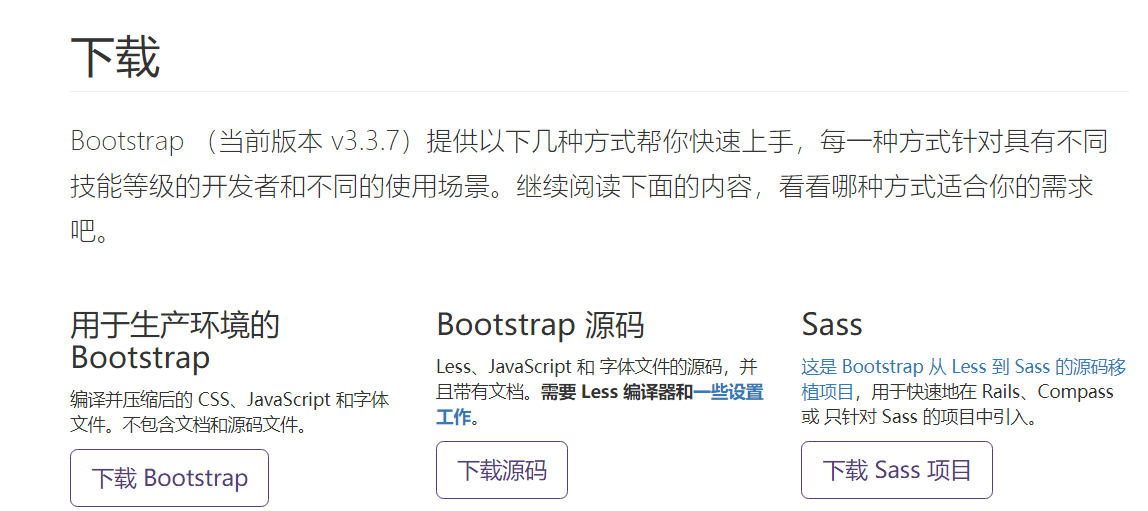This screenshot has width=1148, height=511.
Task: Click the Bootstrap 源码 heading
Action: pos(540,324)
